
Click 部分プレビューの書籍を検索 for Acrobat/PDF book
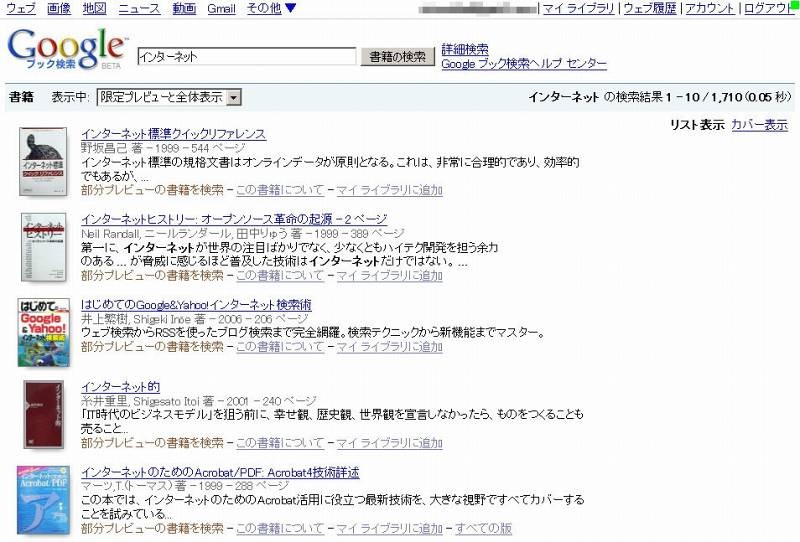pyautogui.click(x=152, y=528)
